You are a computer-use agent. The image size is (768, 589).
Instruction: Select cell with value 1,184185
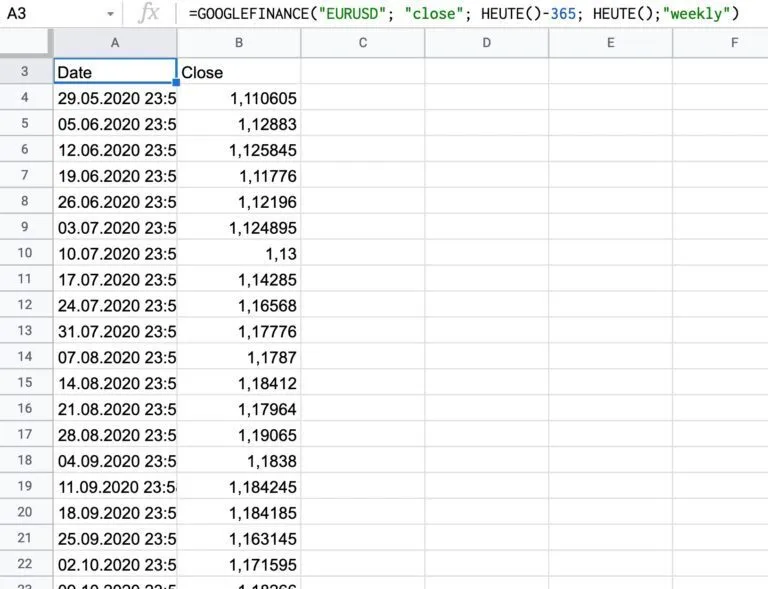239,513
